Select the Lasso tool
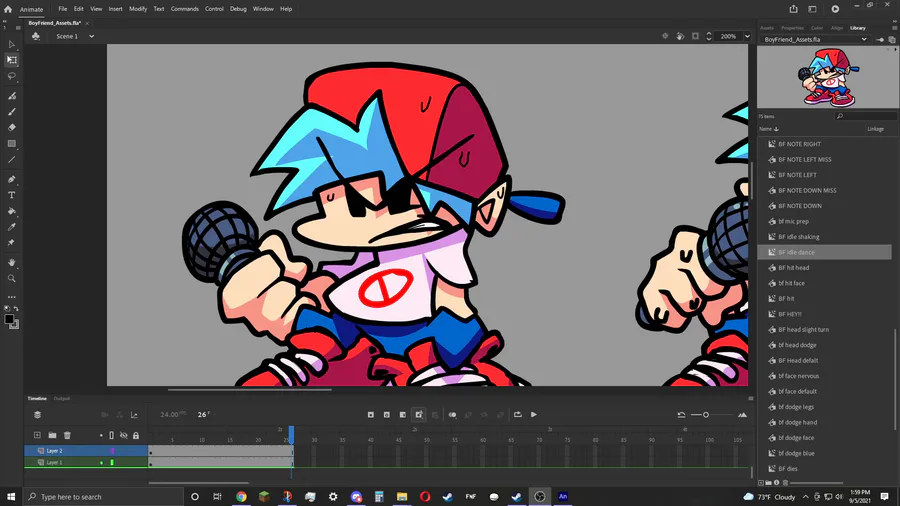The width and height of the screenshot is (900, 506). point(11,76)
